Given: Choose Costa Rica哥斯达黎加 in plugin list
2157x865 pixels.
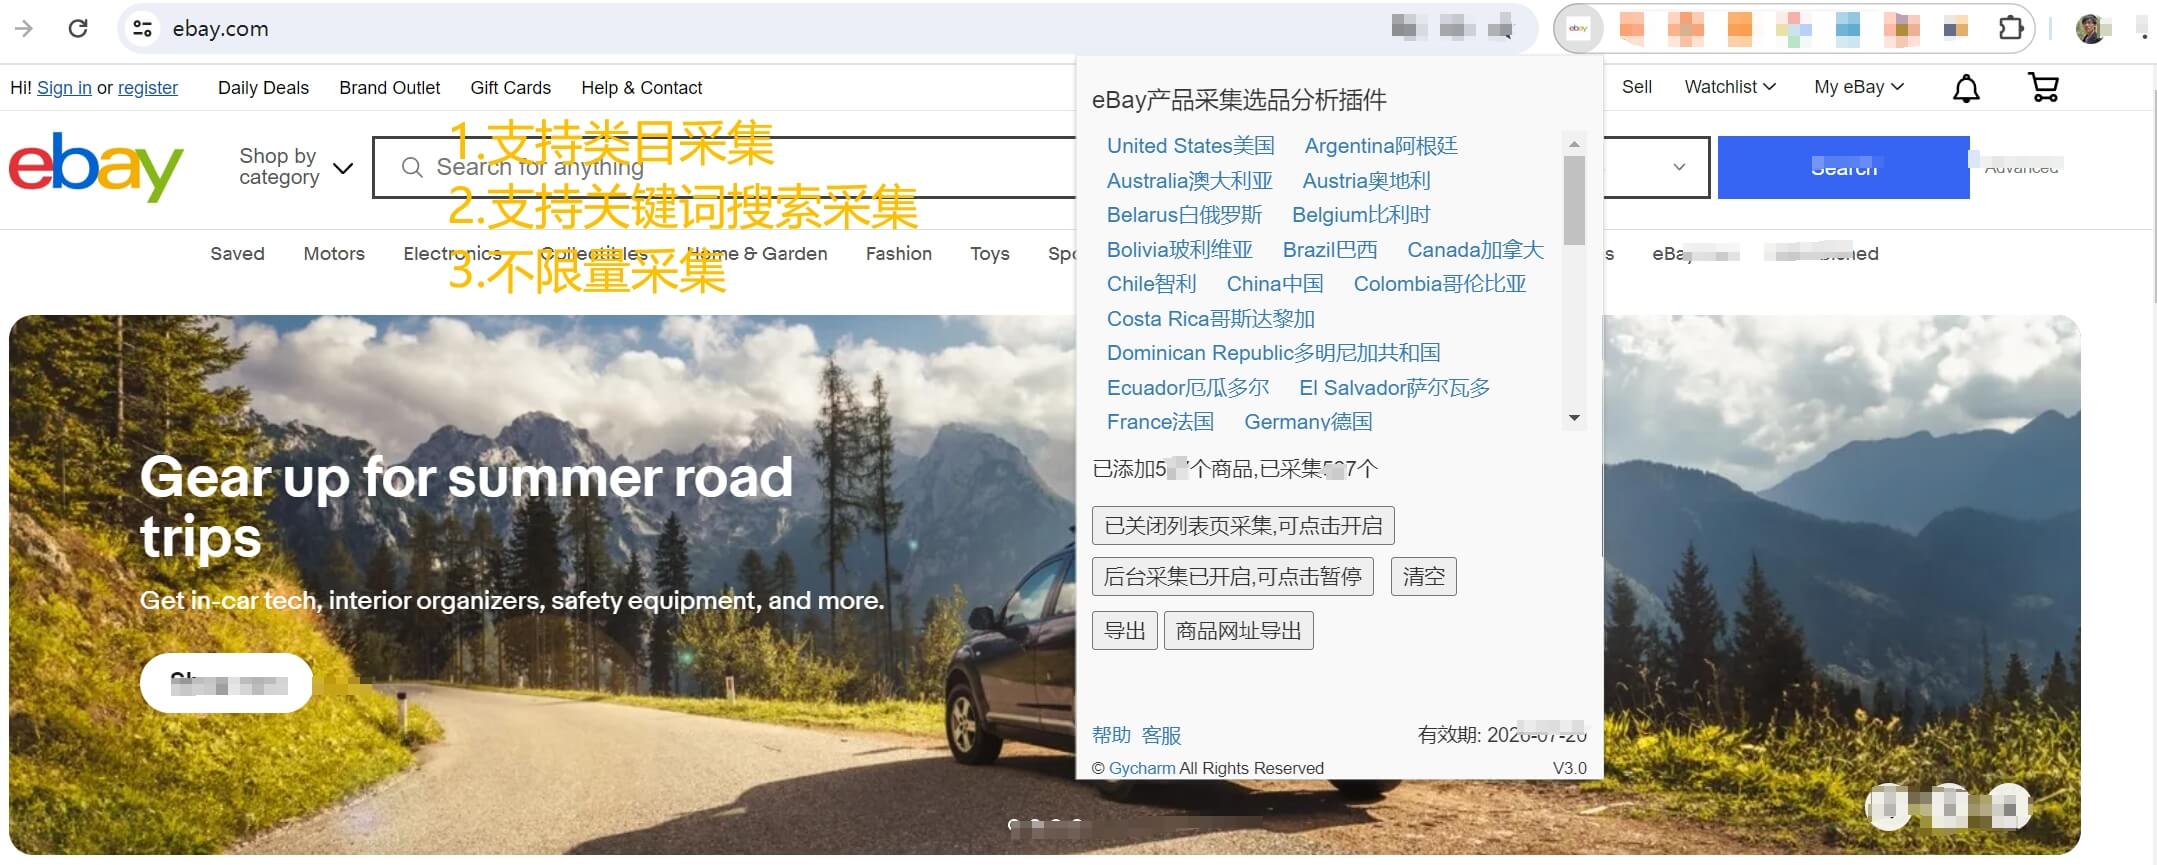Looking at the screenshot, I should point(1210,319).
